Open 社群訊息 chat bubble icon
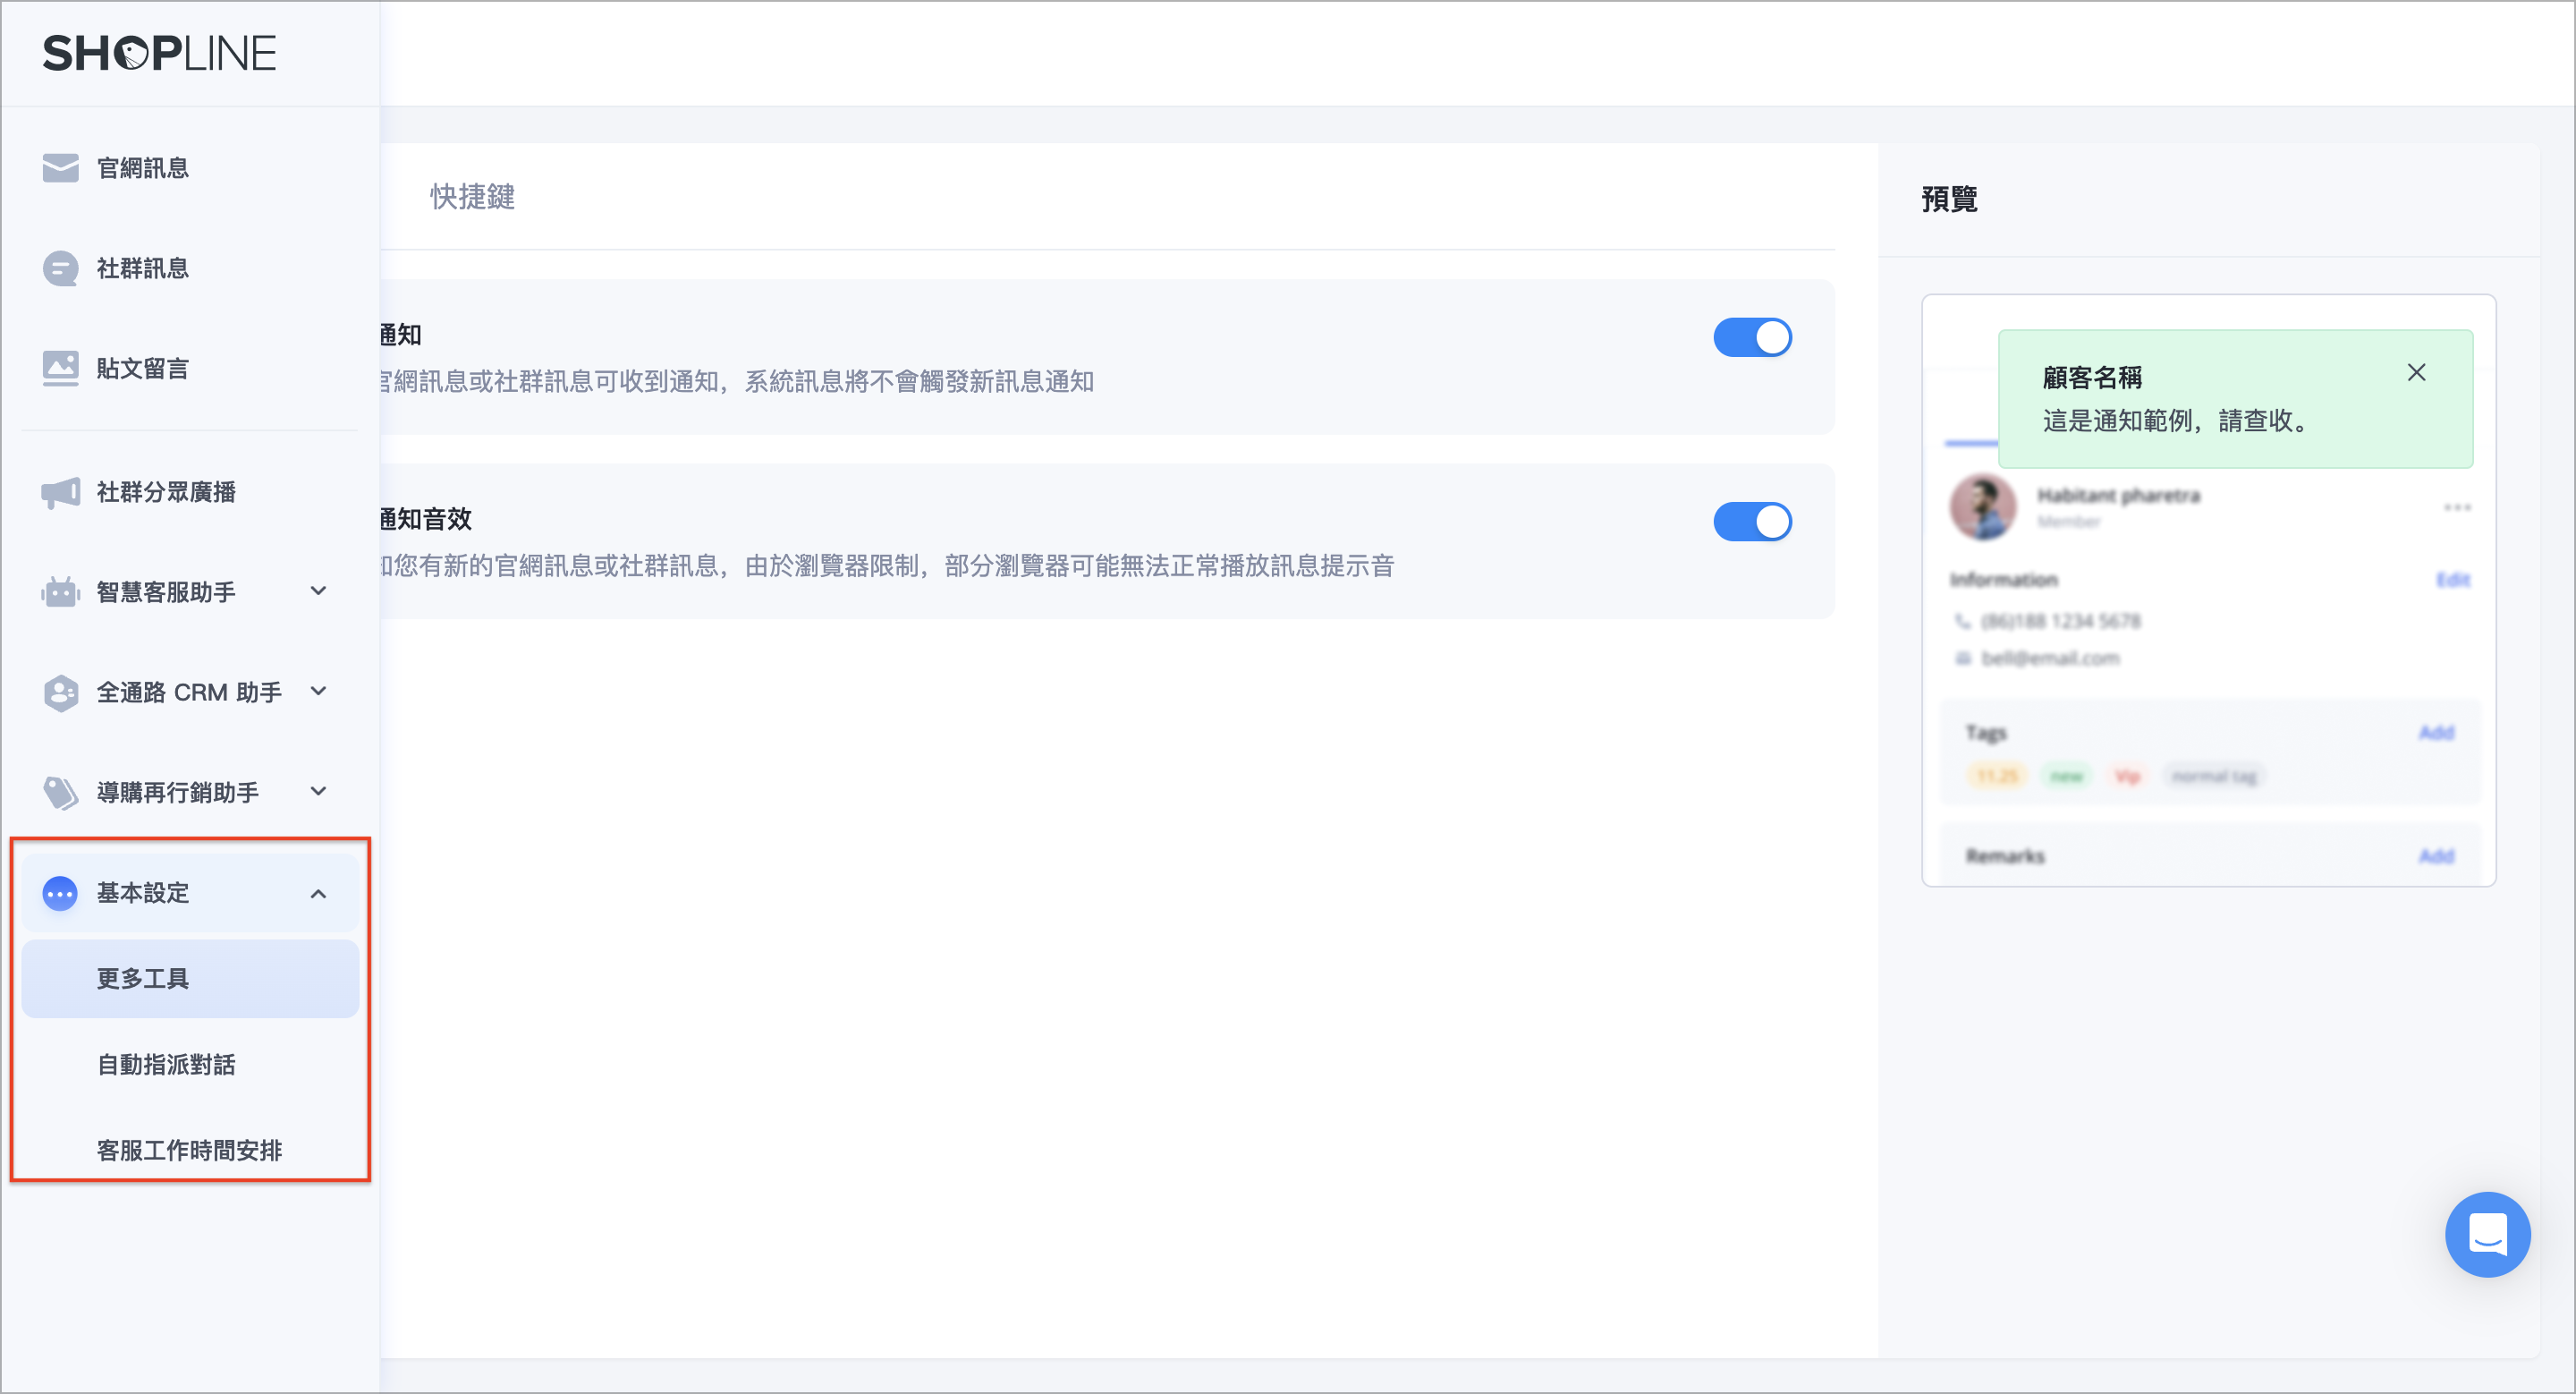This screenshot has width=2576, height=1394. pyautogui.click(x=61, y=268)
